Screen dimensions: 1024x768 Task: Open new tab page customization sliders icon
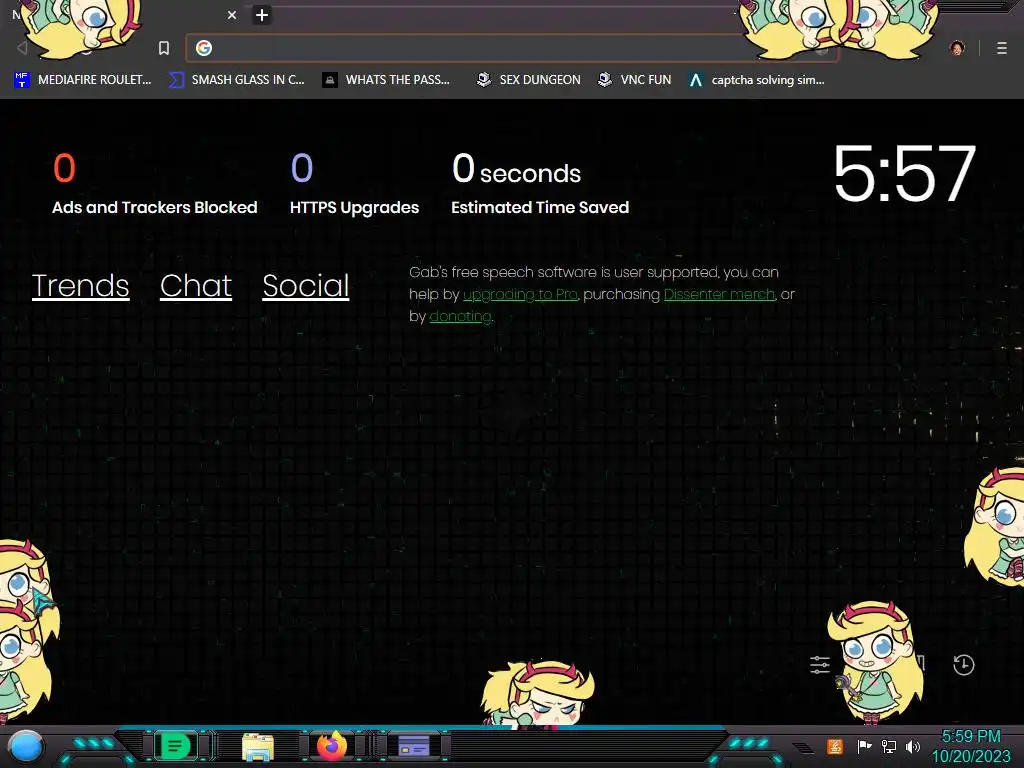point(820,665)
